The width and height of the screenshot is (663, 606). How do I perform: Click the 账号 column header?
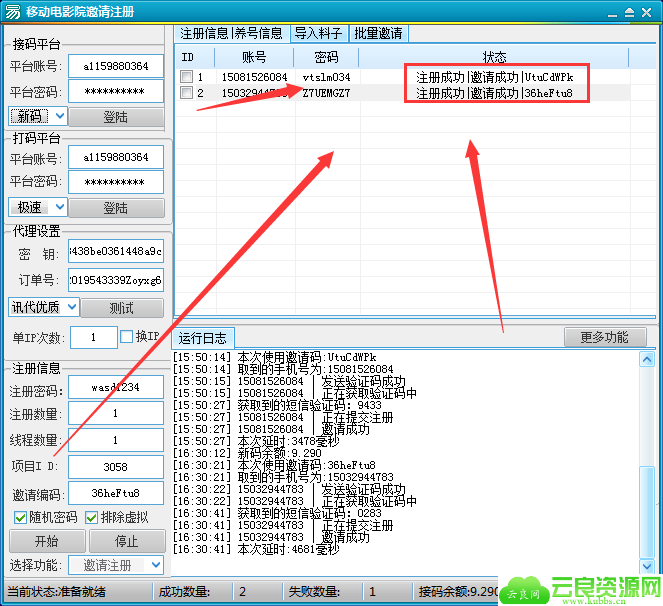pos(254,57)
